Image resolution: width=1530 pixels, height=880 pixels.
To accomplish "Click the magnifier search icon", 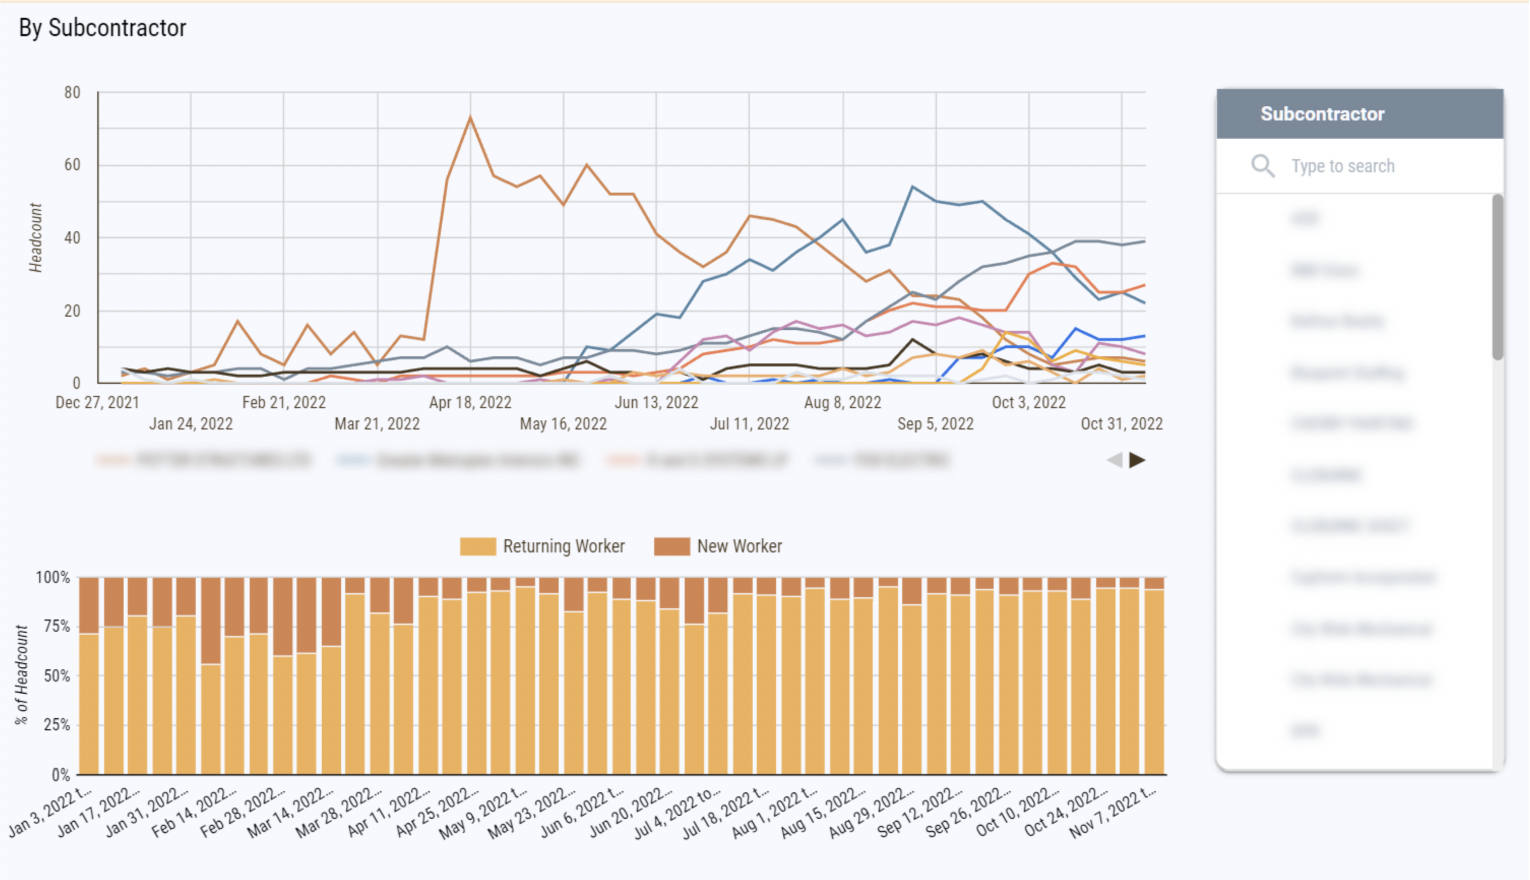I will 1263,166.
